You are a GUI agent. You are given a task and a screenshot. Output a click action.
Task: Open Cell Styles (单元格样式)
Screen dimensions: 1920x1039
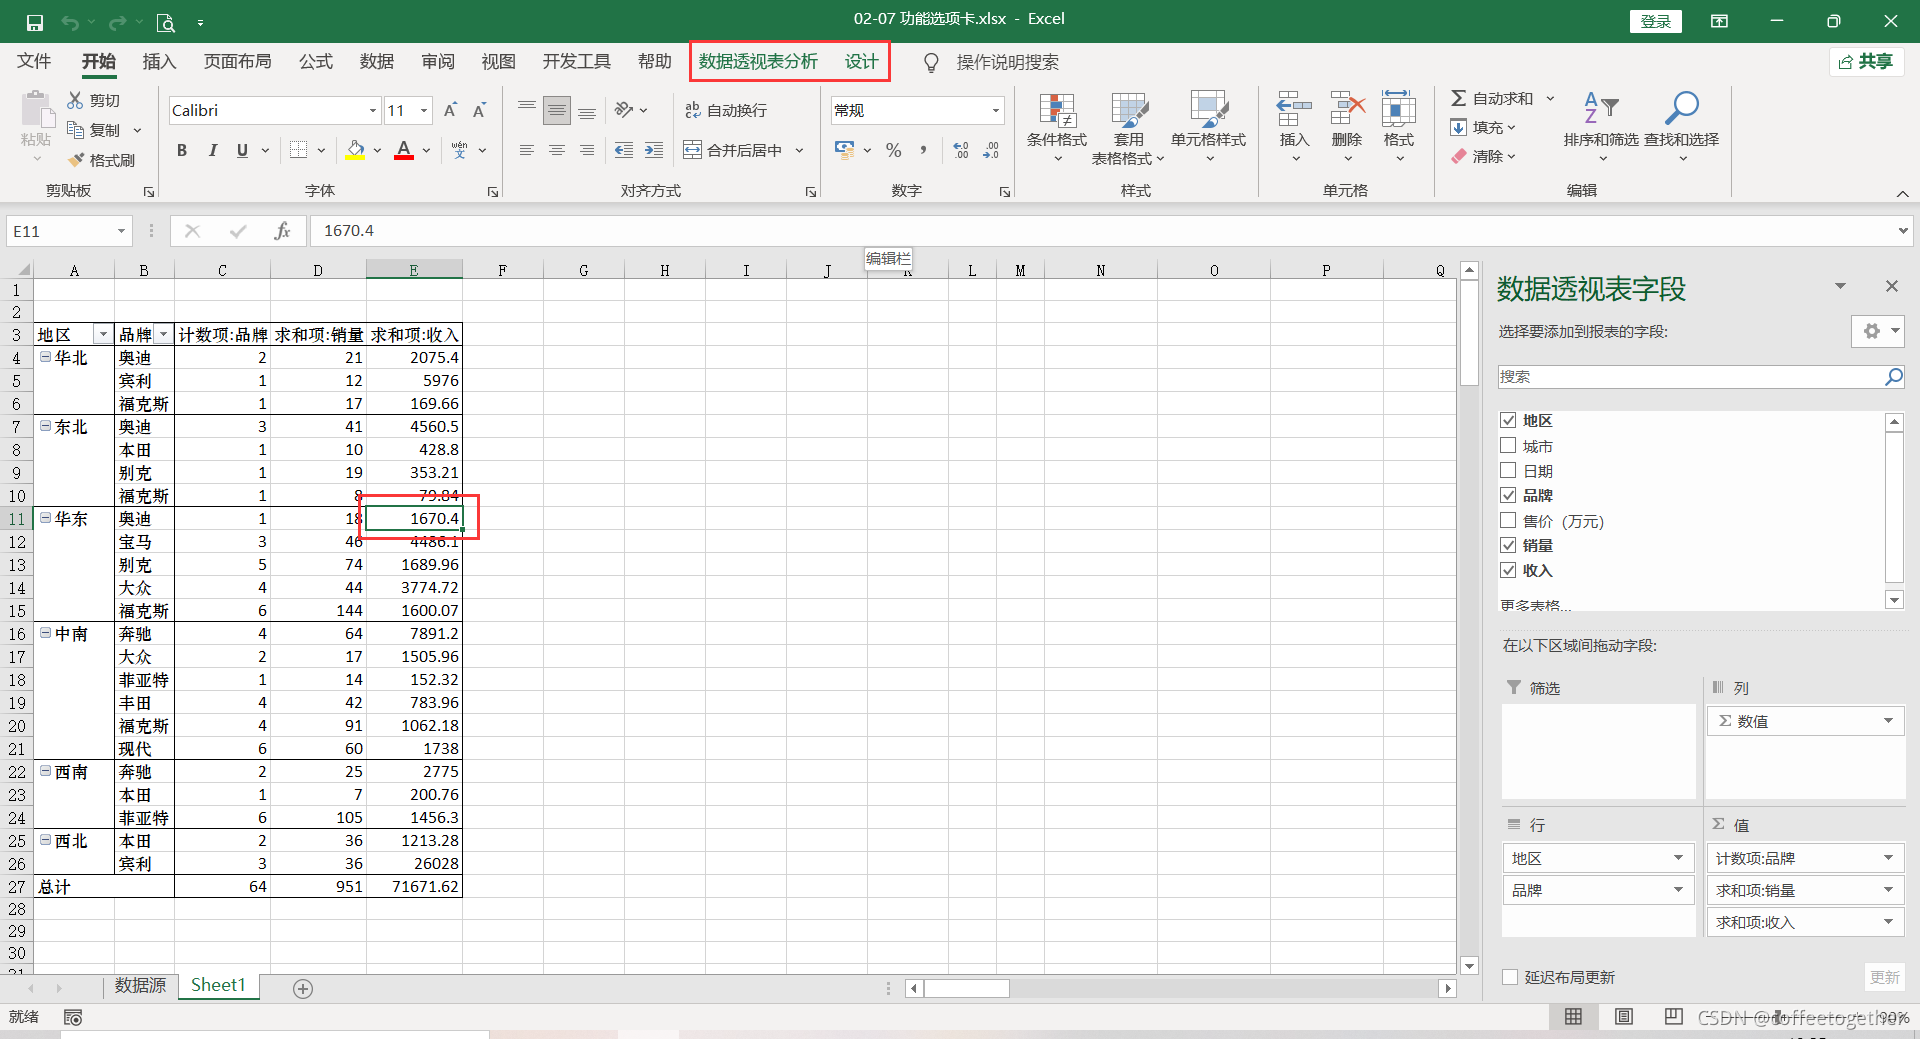[1209, 128]
